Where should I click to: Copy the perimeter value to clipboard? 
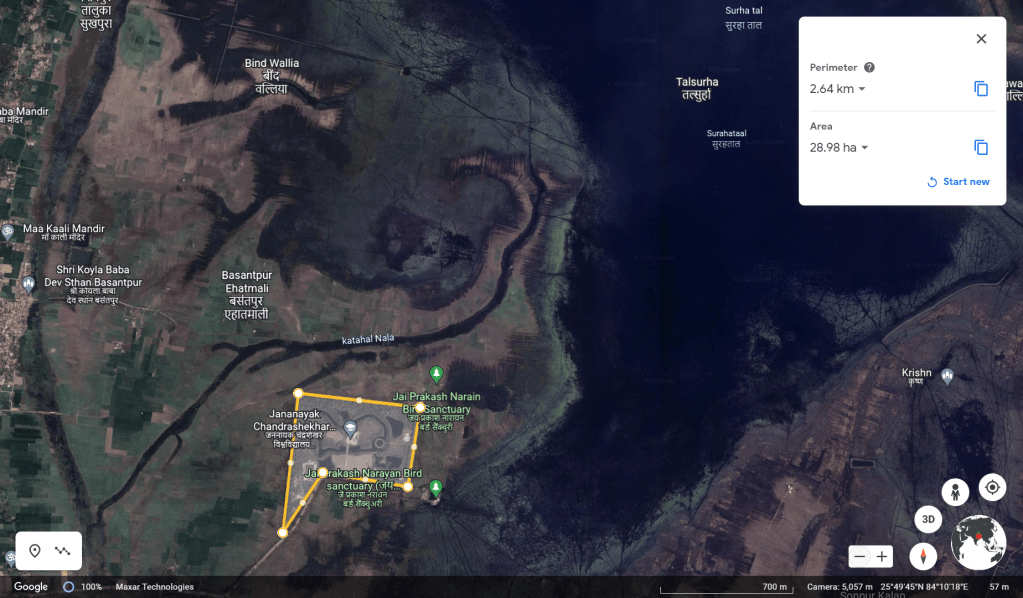coord(980,89)
